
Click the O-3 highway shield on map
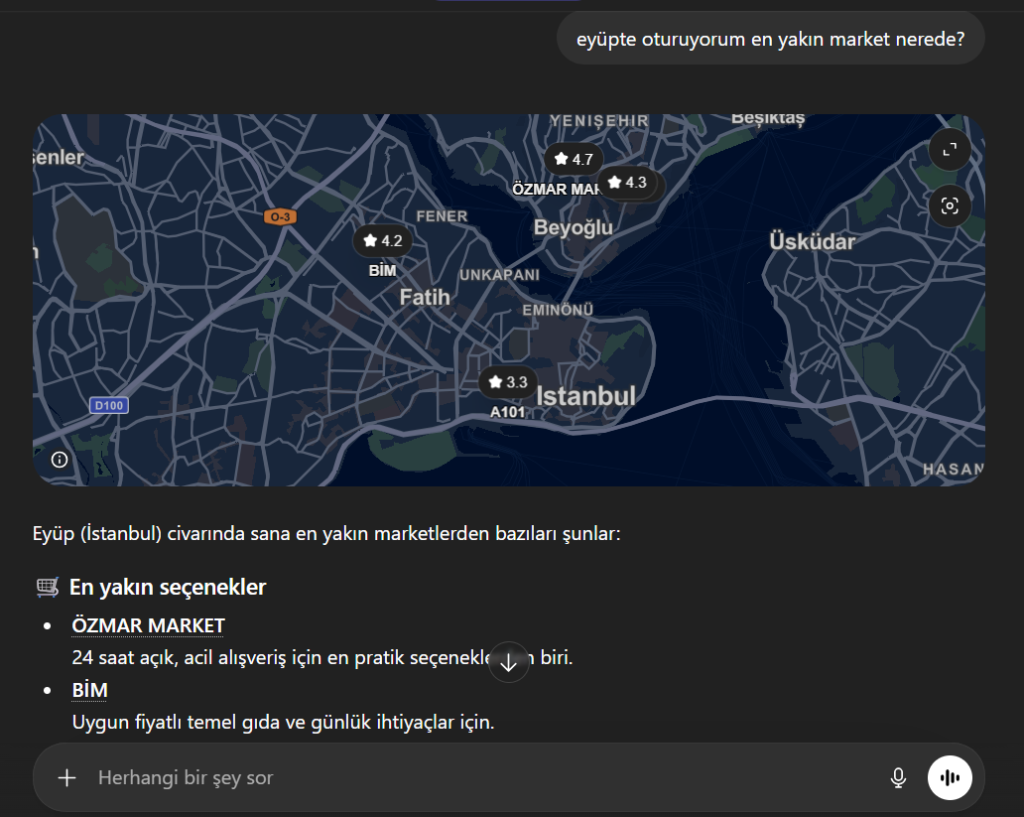pyautogui.click(x=279, y=215)
